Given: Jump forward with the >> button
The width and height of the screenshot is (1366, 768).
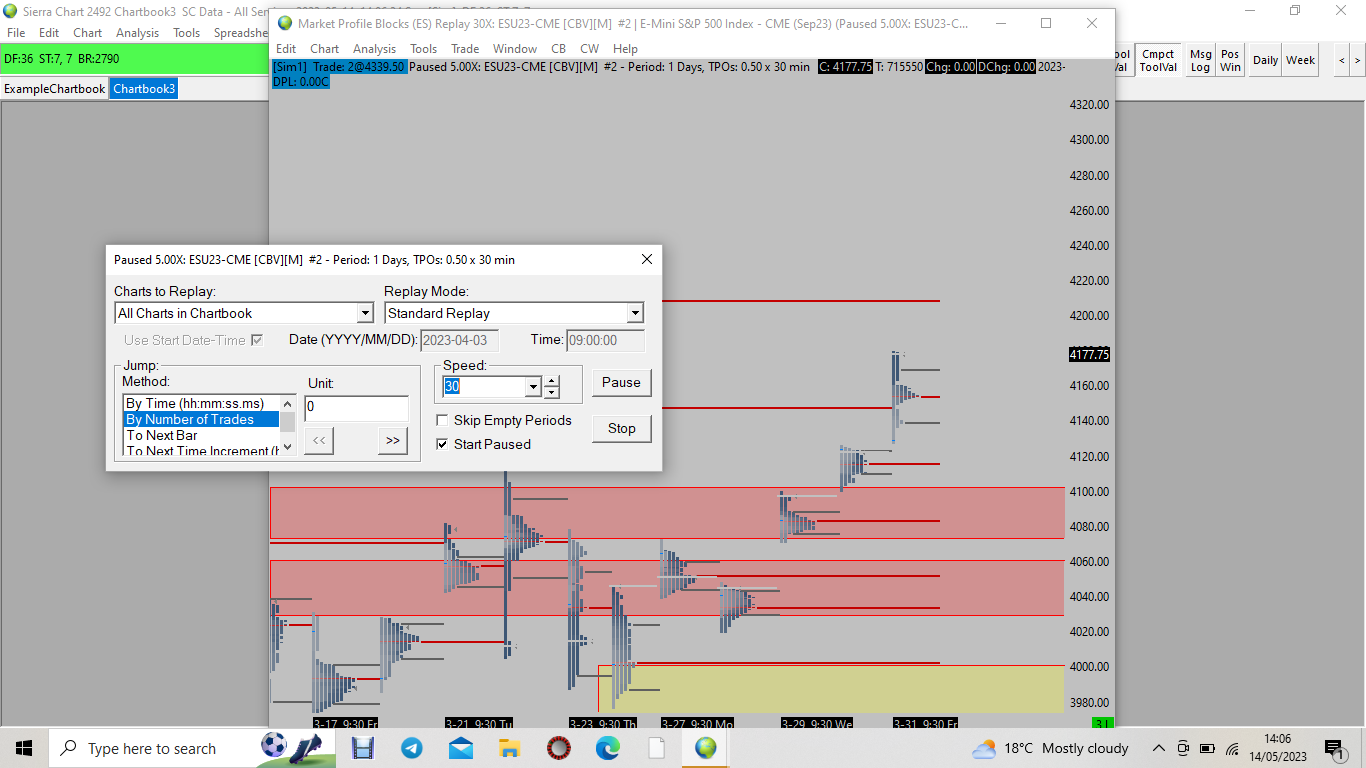Looking at the screenshot, I should click(x=393, y=441).
